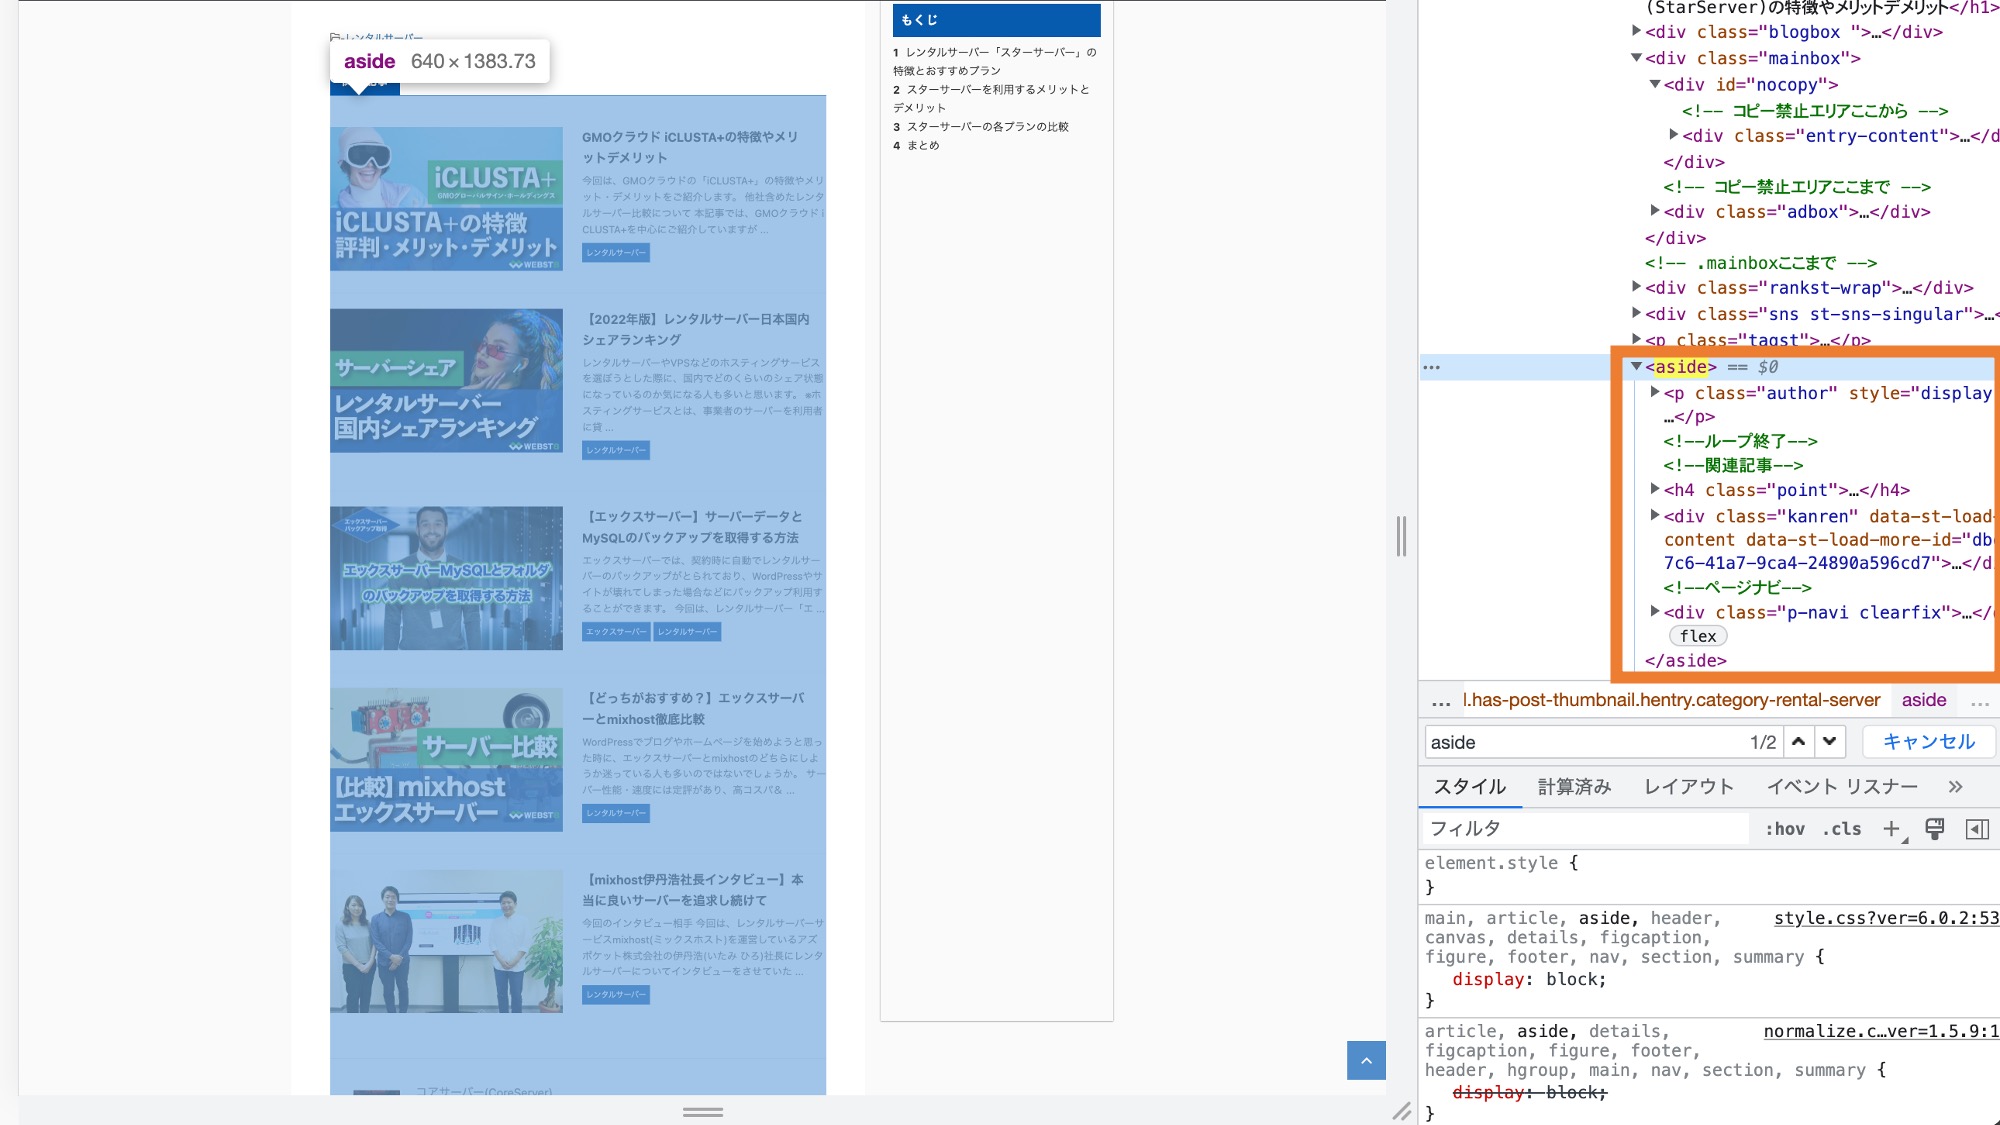Toggle the computed styles sidebar icon
This screenshot has height=1125, width=2000.
1977,829
